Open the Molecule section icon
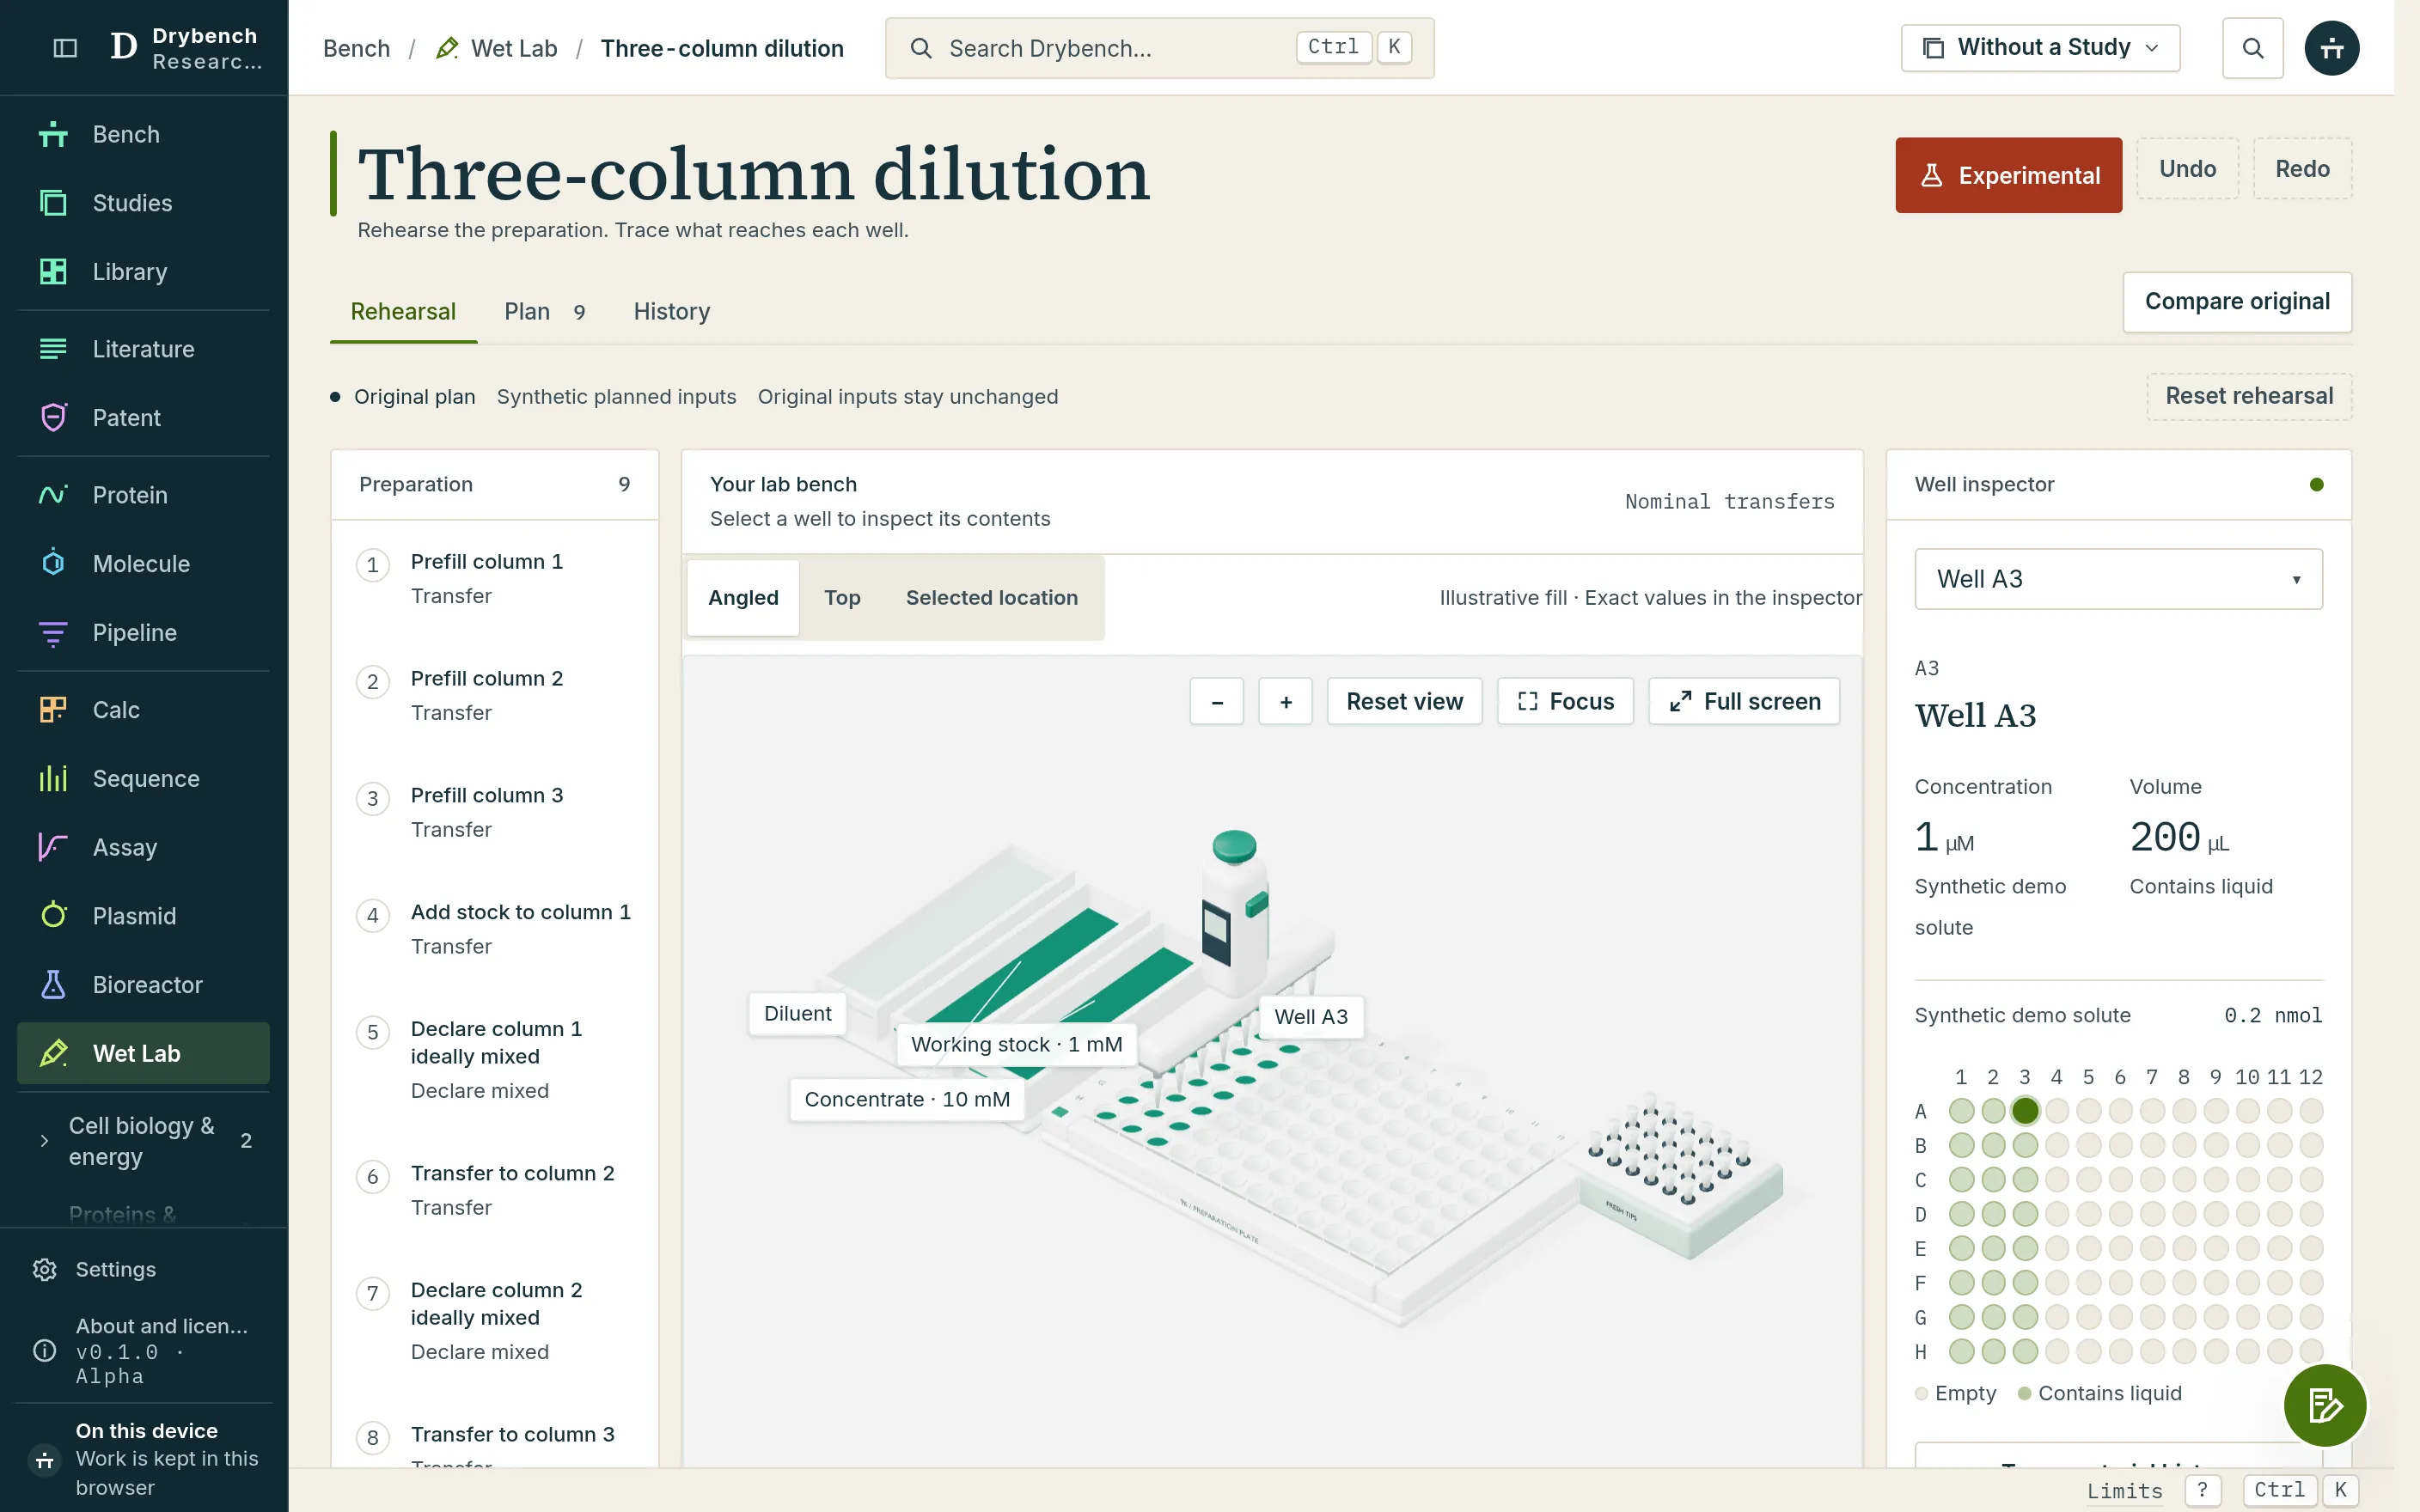This screenshot has width=2420, height=1512. coord(53,563)
